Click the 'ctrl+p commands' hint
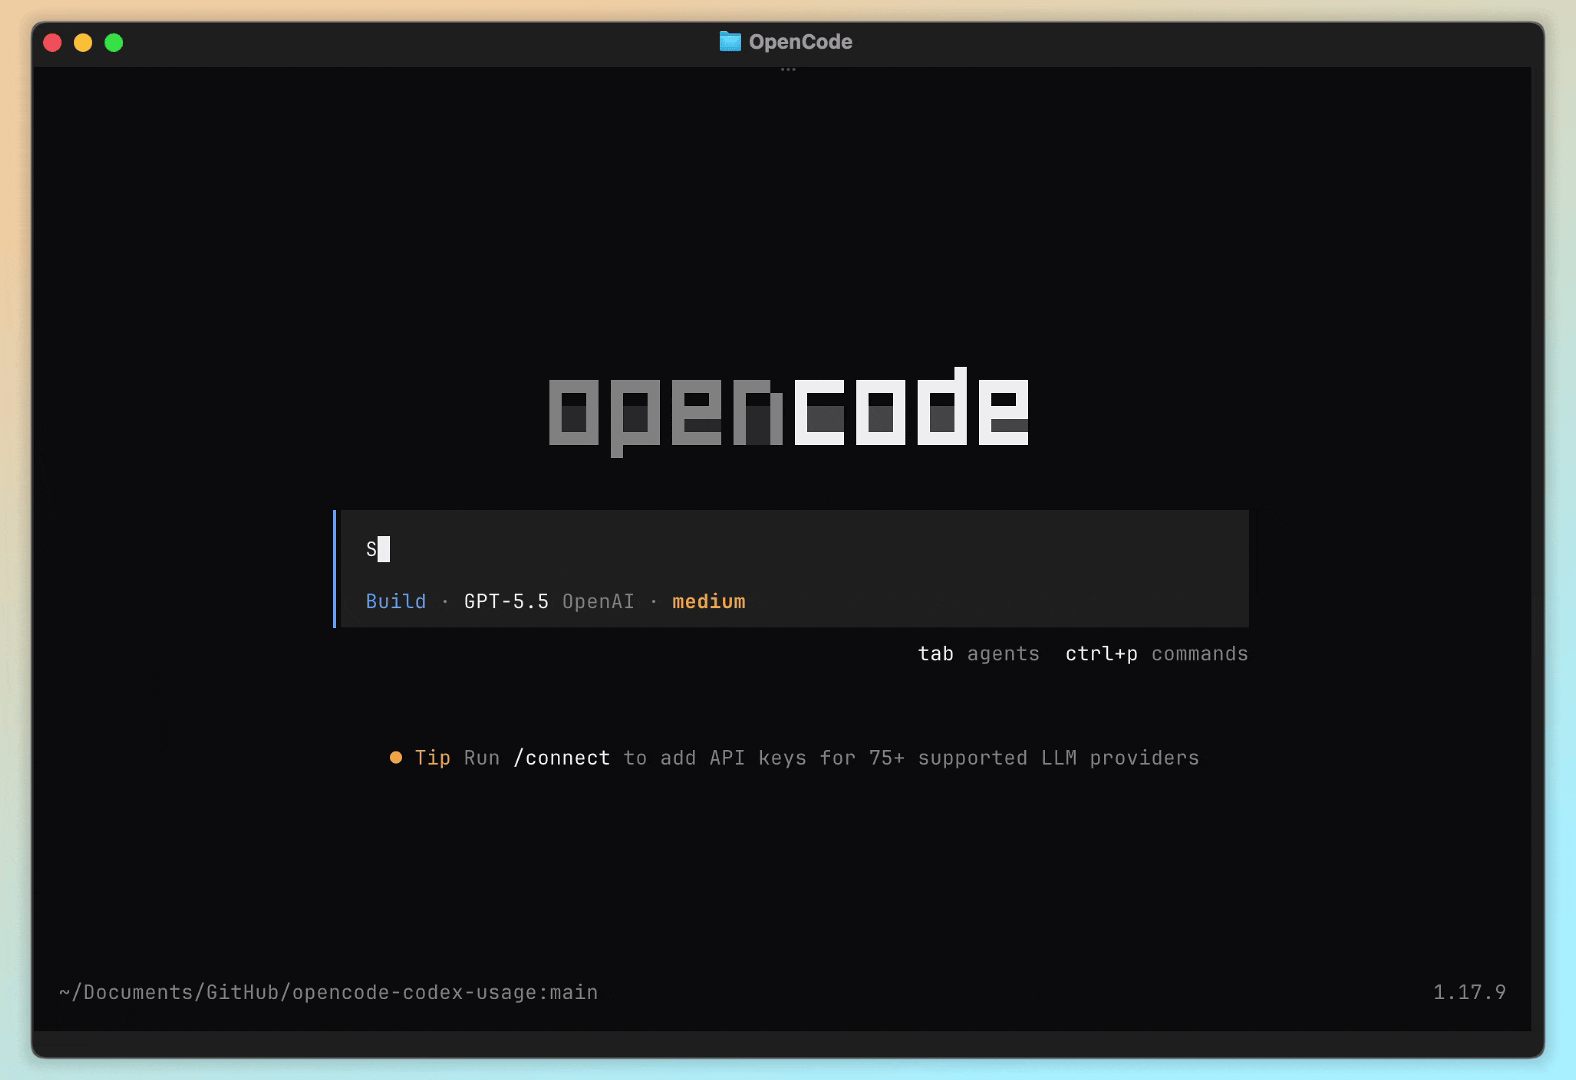The height and width of the screenshot is (1080, 1576). click(1157, 654)
